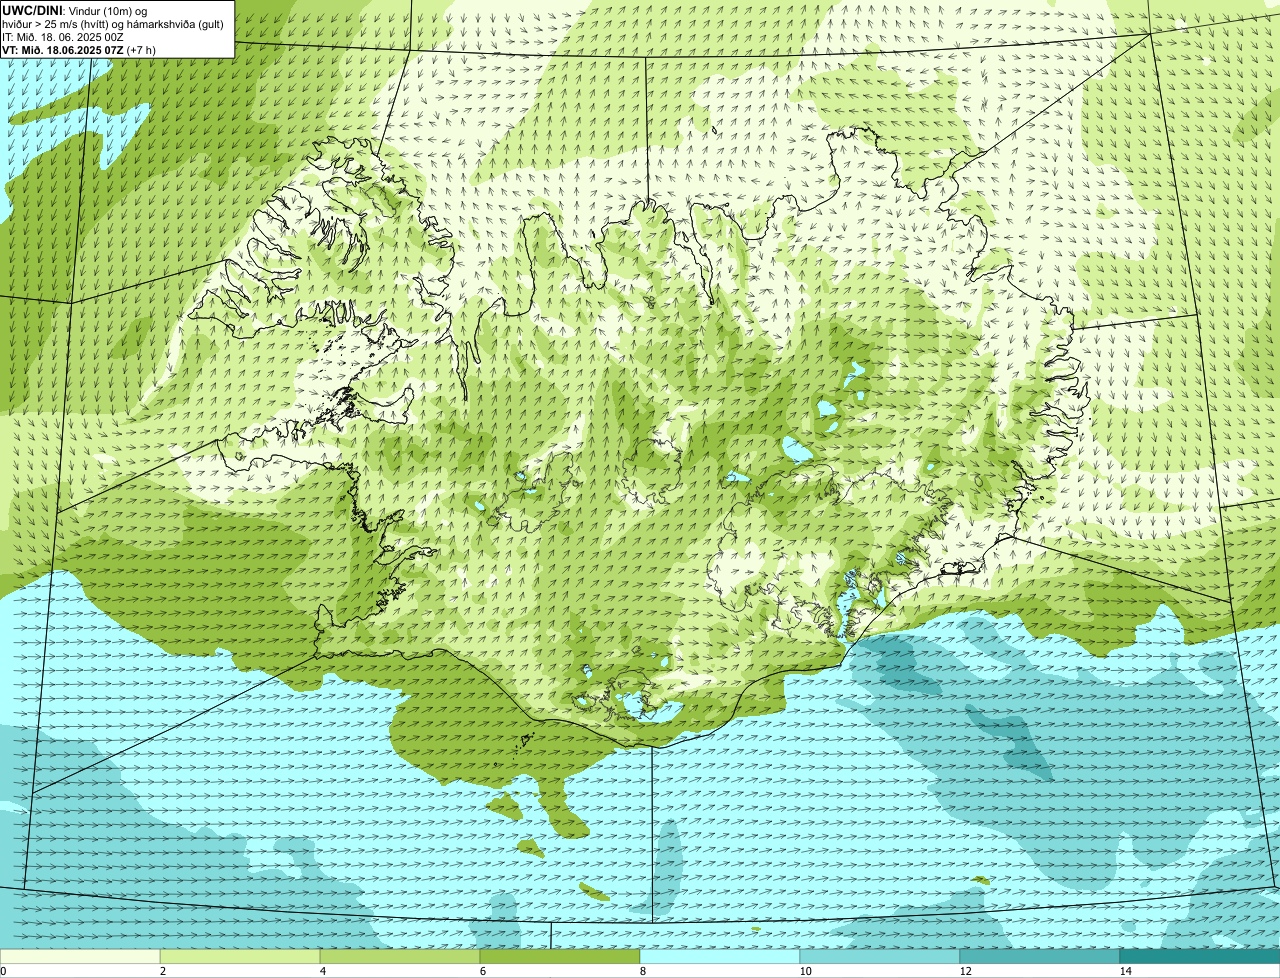The width and height of the screenshot is (1280, 978).
Task: Select the legend swatch between 6 and 8
Action: 560,956
